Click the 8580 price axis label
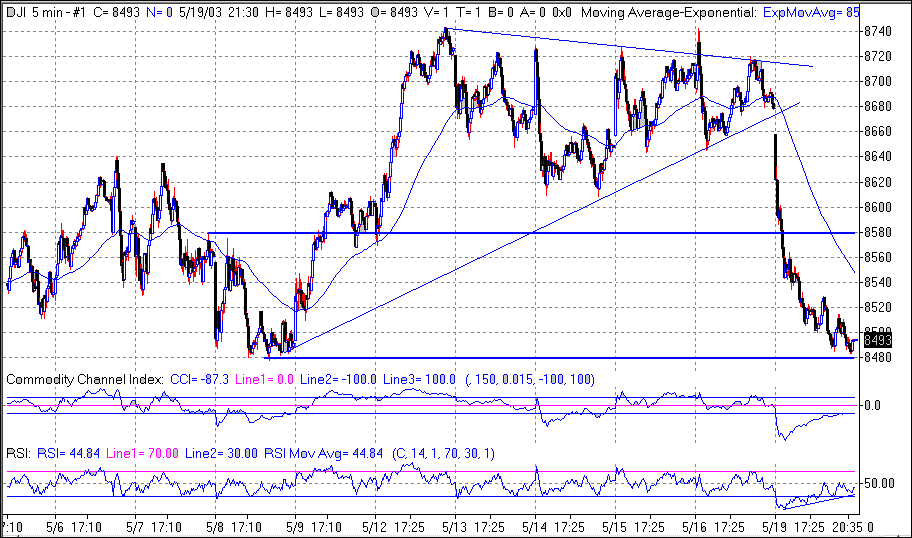This screenshot has width=912, height=538. [878, 232]
